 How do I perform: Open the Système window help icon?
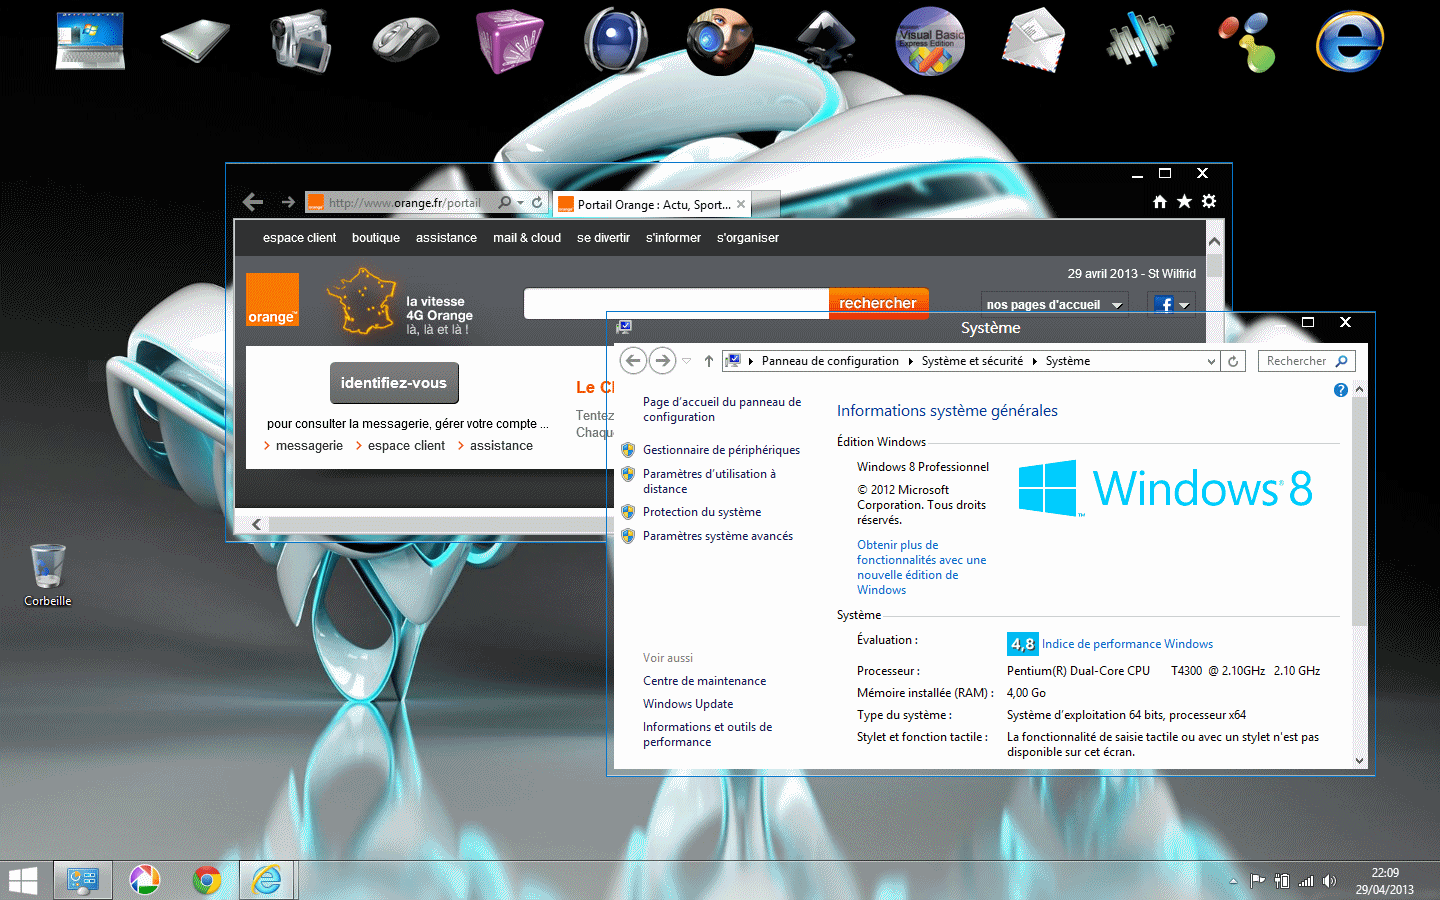click(x=1341, y=390)
